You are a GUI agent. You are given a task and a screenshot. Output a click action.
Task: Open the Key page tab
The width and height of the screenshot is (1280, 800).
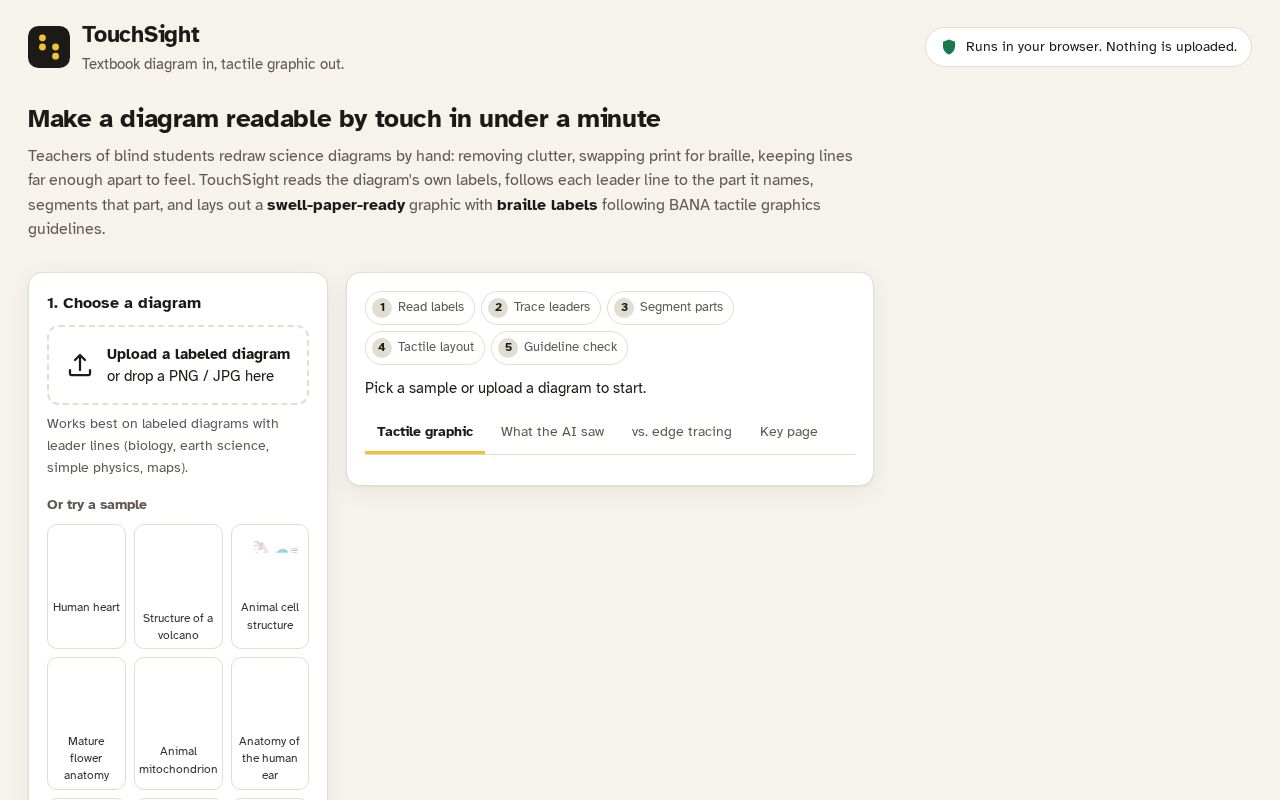point(789,432)
